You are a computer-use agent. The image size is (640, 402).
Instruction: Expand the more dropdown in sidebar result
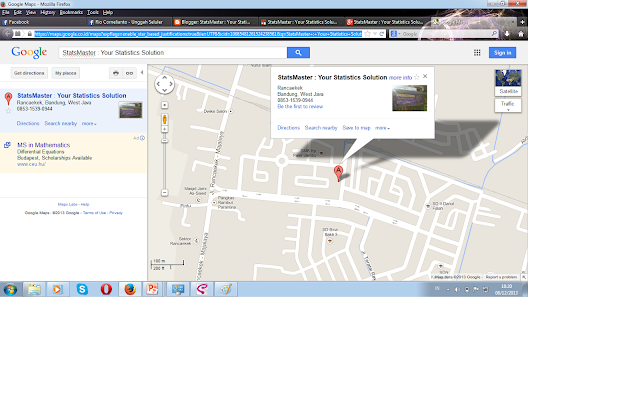tap(89, 123)
